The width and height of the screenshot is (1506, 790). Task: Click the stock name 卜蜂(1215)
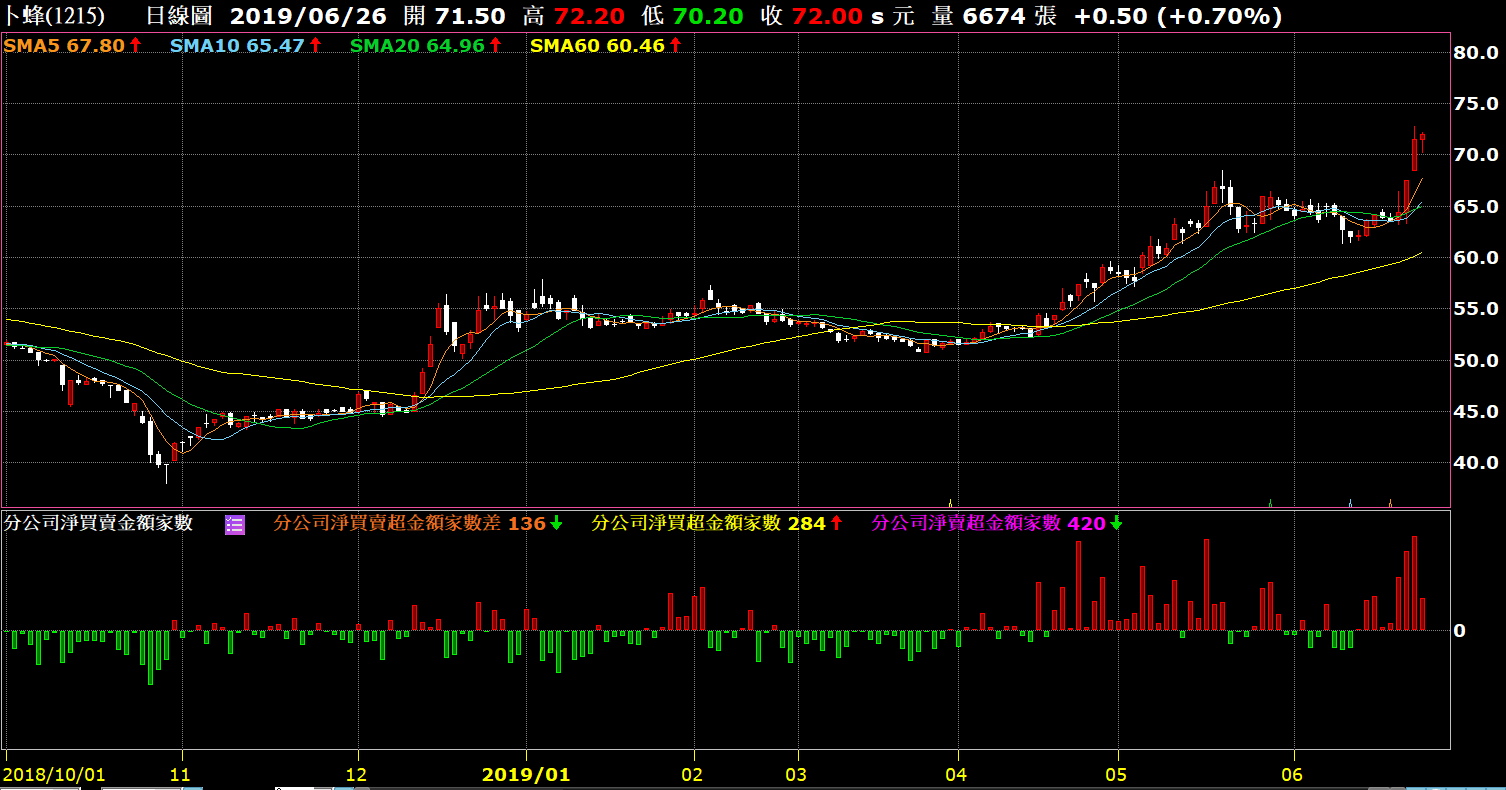52,16
